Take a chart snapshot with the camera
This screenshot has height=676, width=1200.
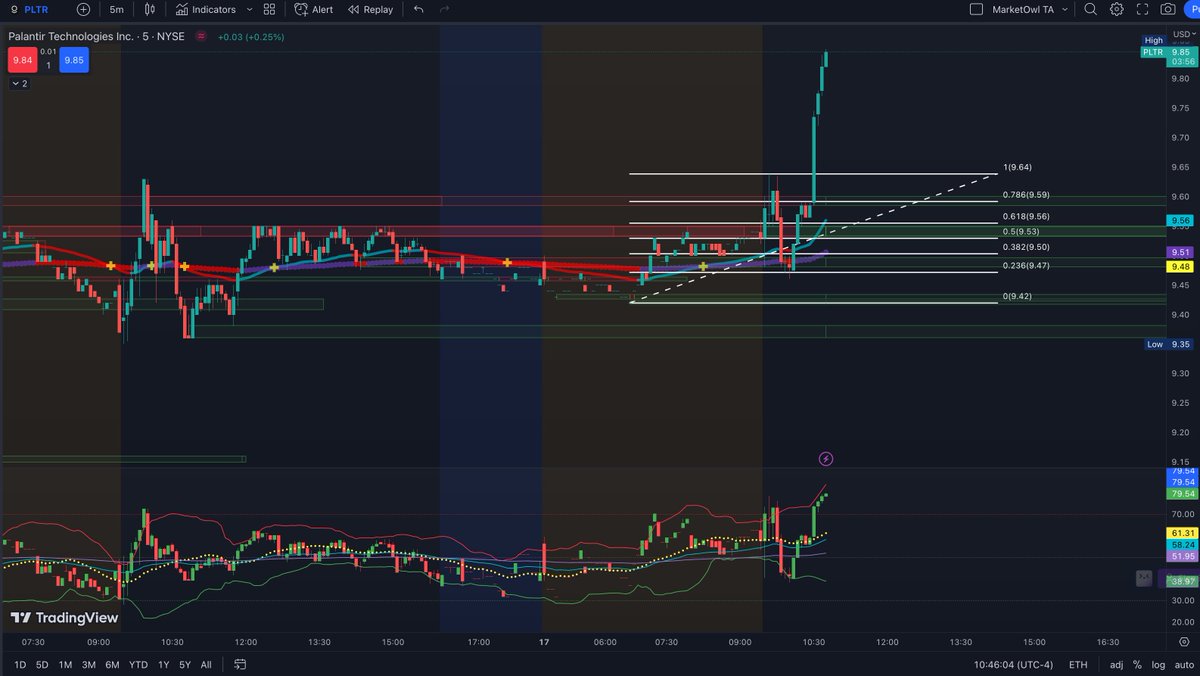[1168, 9]
